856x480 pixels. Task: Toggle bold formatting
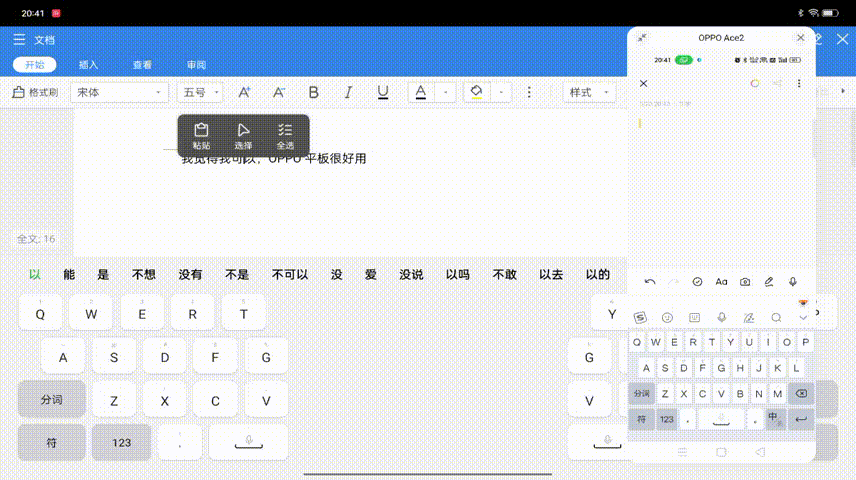coord(313,92)
